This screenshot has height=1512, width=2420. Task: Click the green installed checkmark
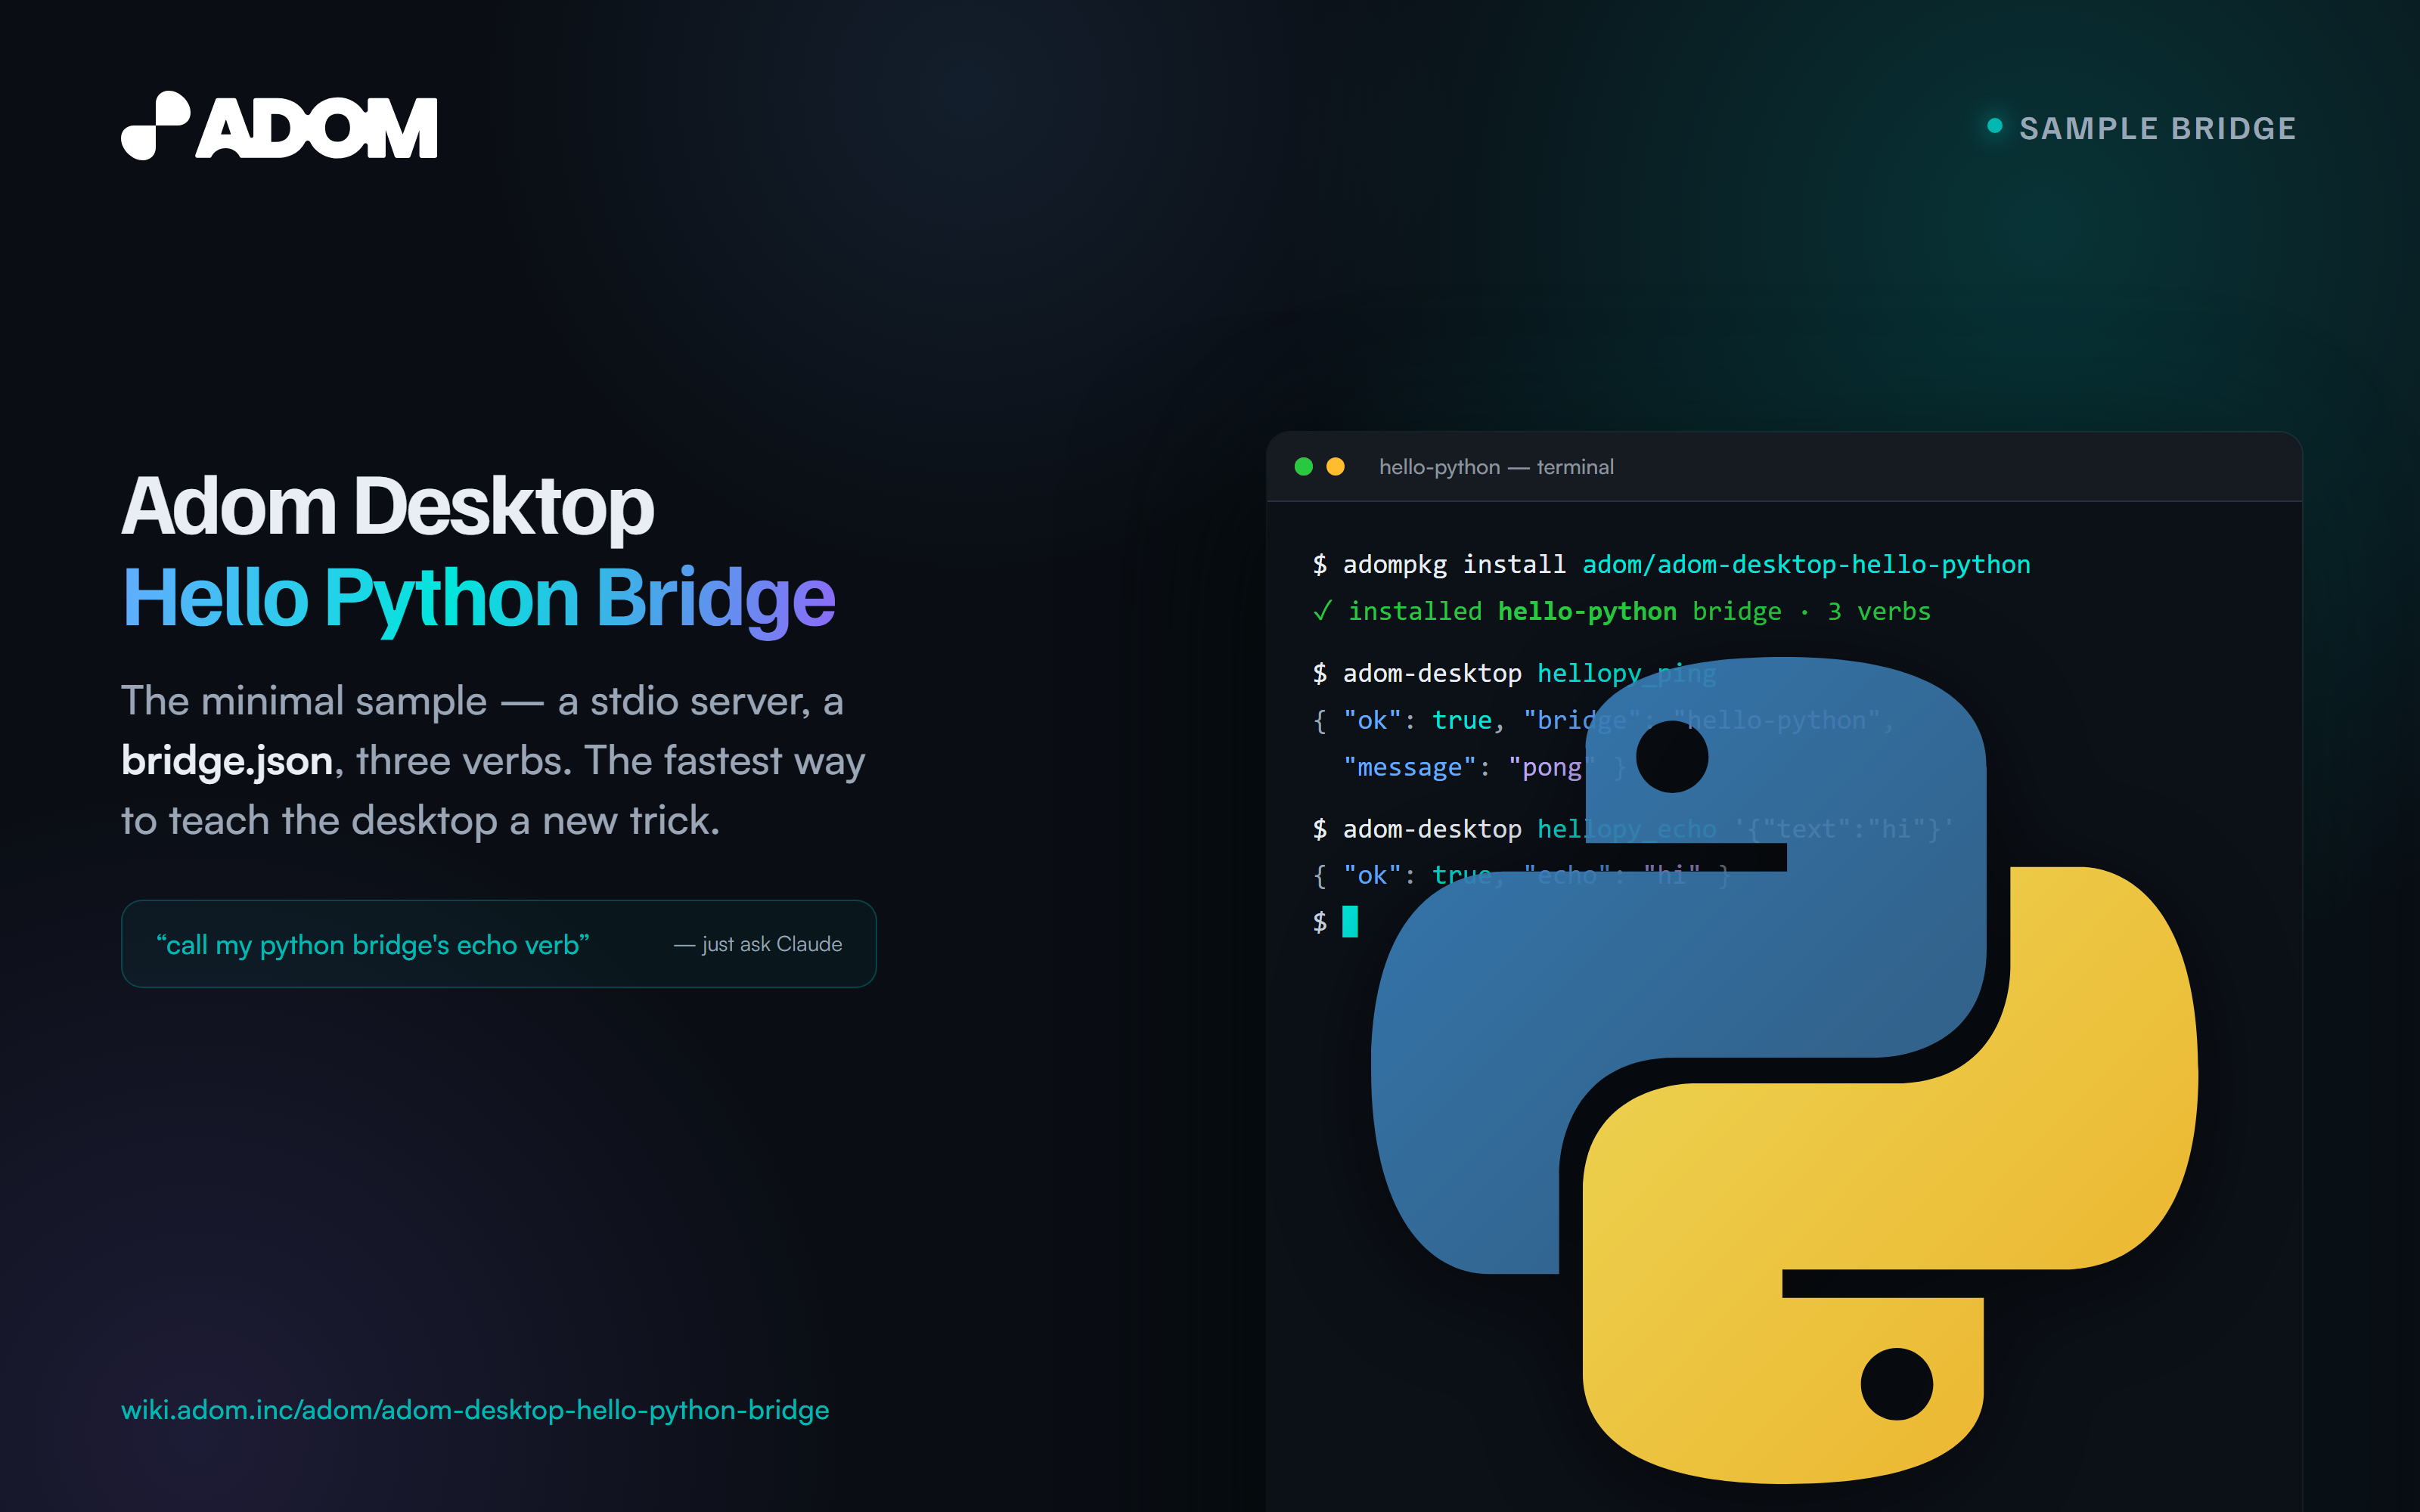coord(1322,611)
